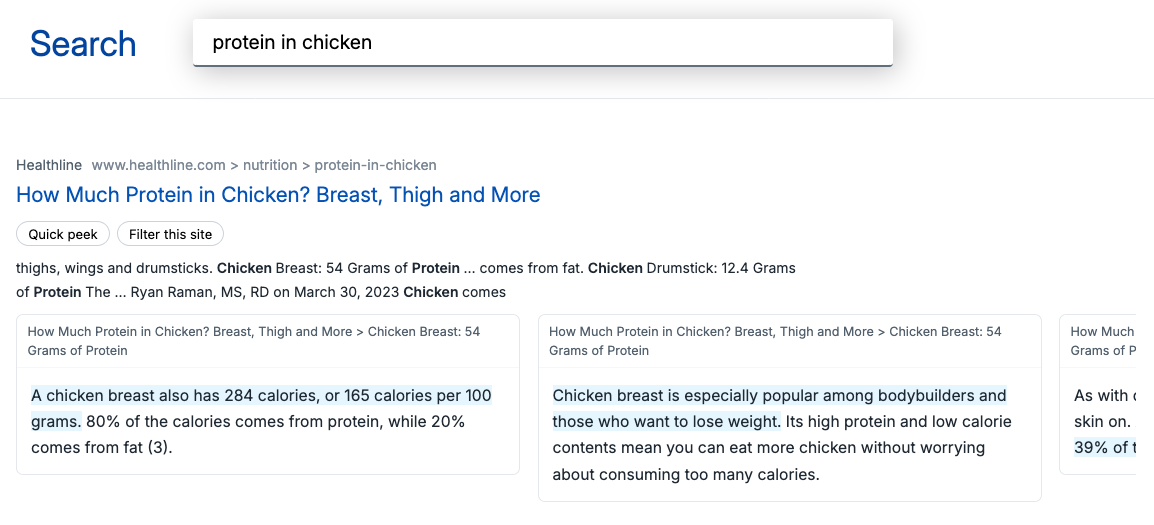Click '80% of the calories' text in first card
Screen dimensions: 1154x525
click(248, 434)
